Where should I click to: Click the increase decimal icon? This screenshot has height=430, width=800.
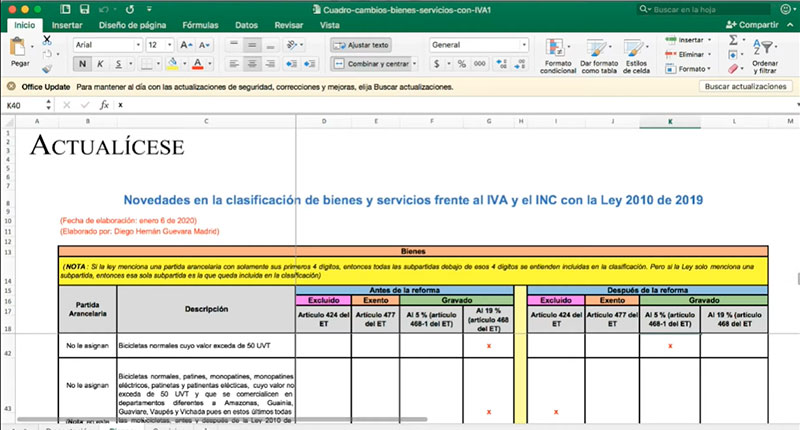pos(502,64)
